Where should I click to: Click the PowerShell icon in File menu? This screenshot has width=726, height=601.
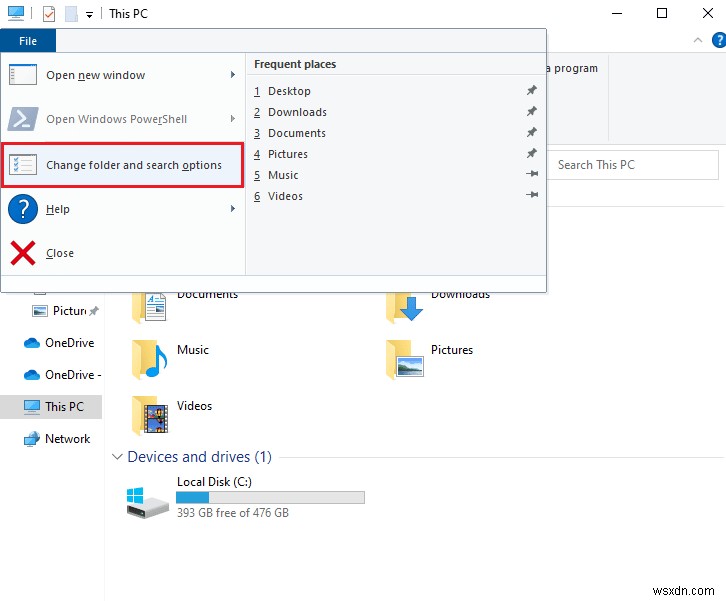pos(23,119)
